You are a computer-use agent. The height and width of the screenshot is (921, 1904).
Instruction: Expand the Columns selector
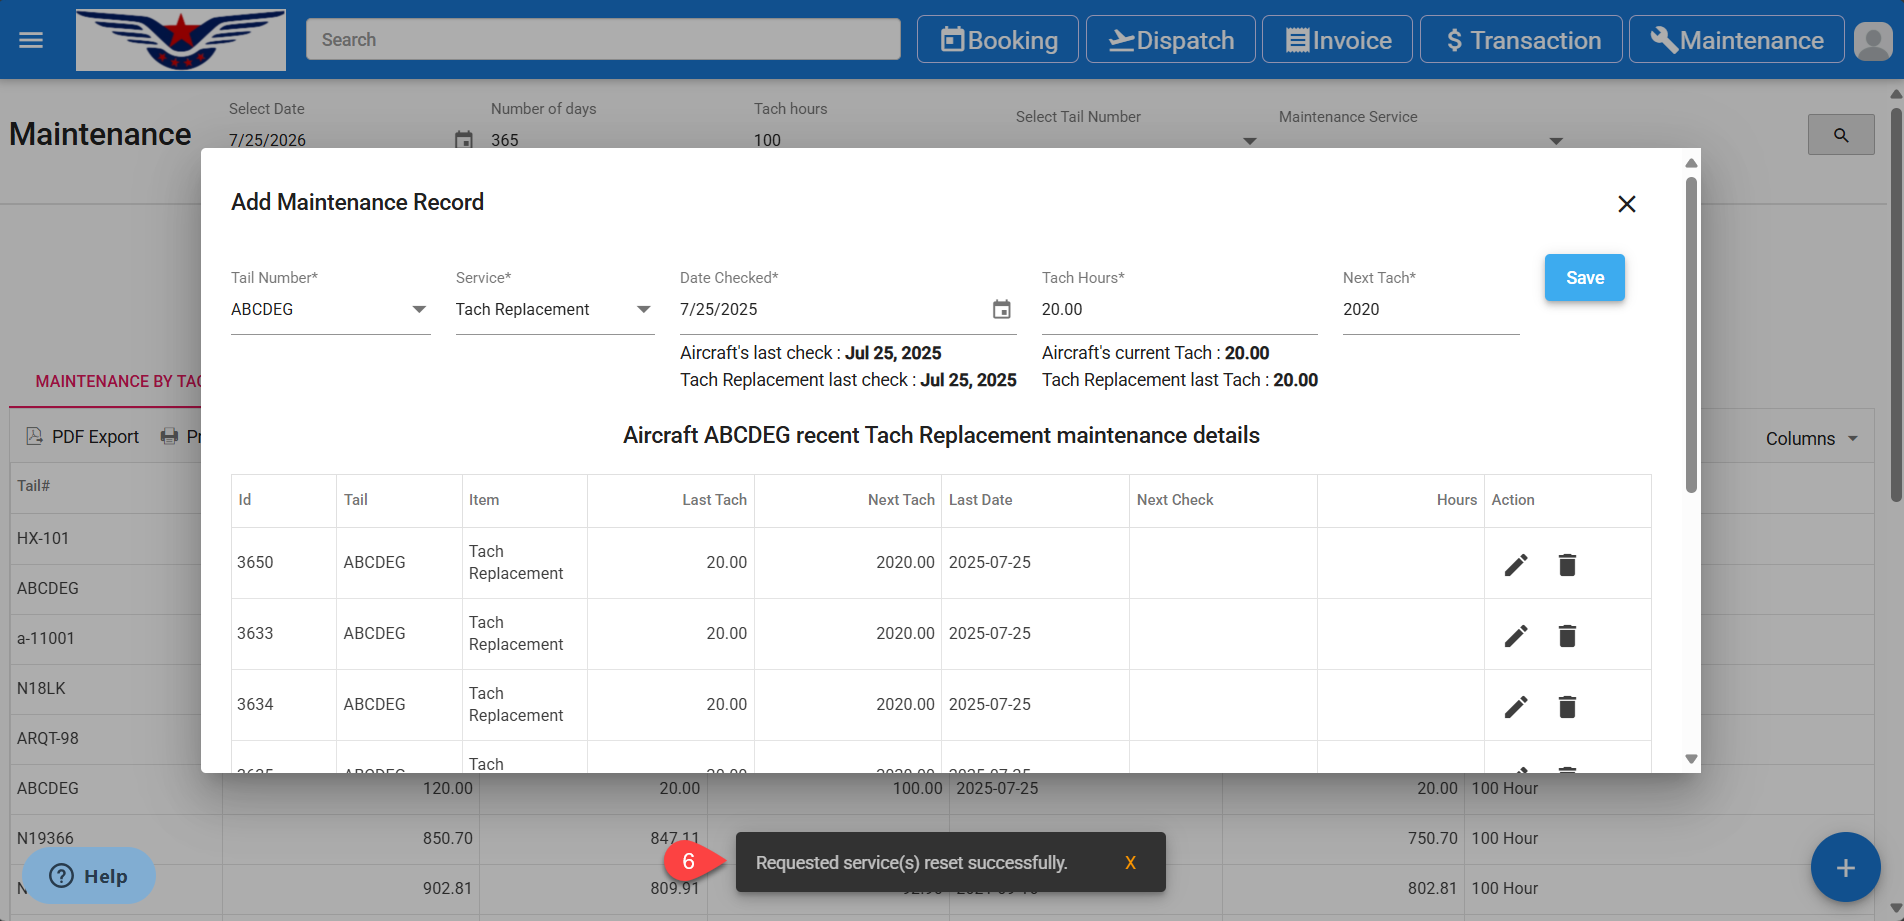[1811, 439]
